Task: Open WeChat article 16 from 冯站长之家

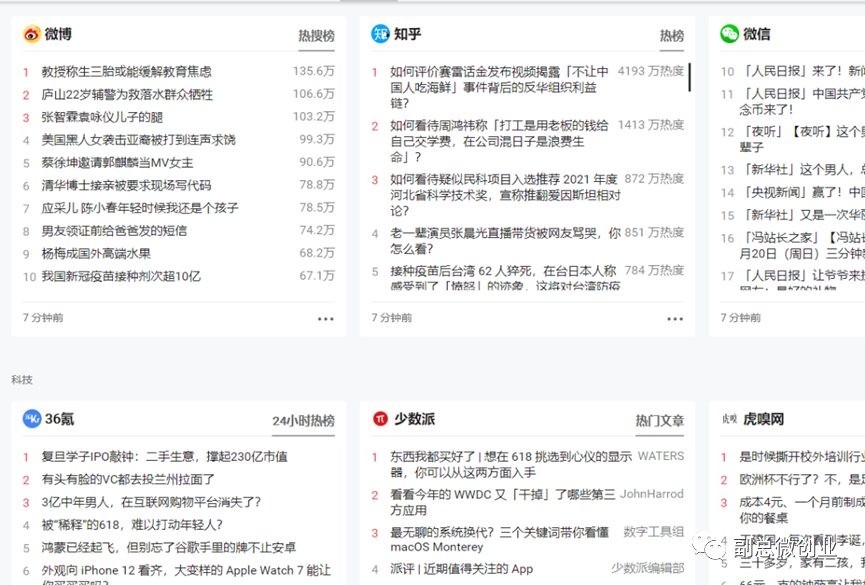Action: pyautogui.click(x=802, y=246)
